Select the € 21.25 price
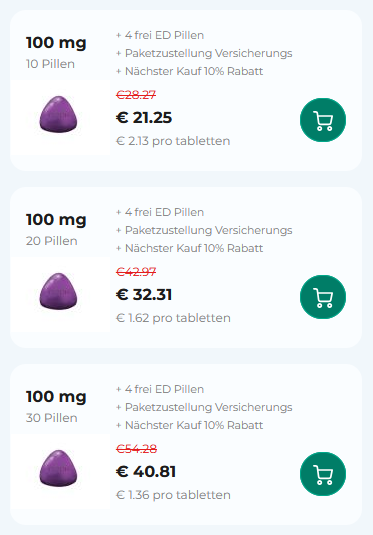The image size is (373, 535). 144,118
